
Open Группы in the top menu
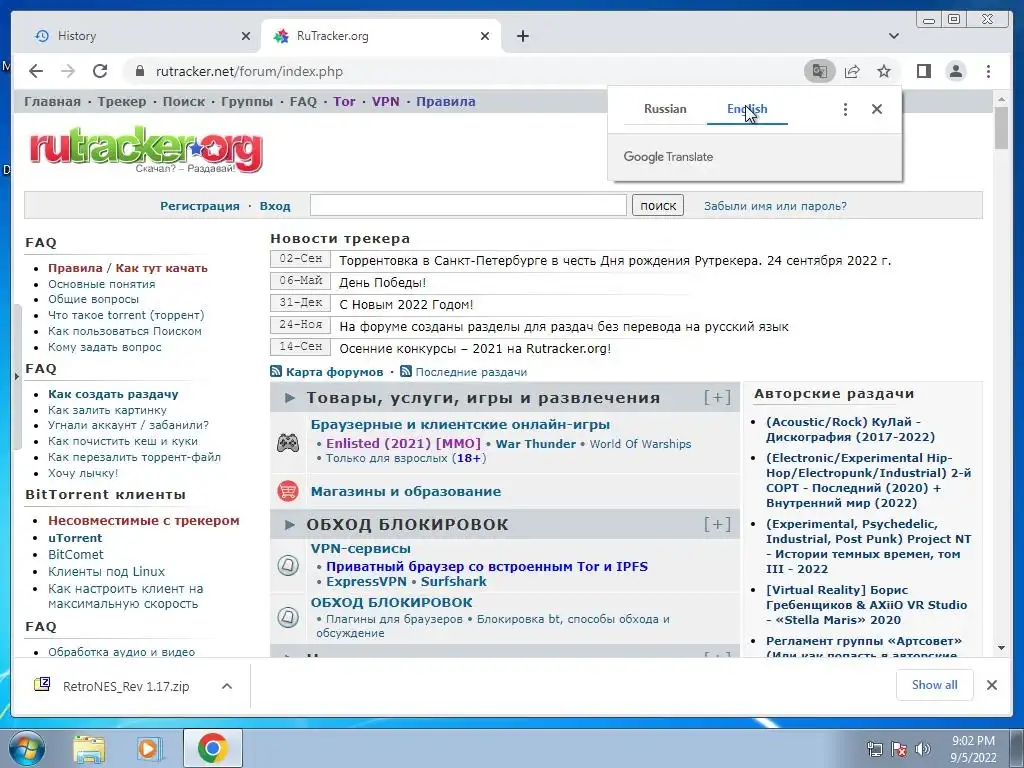(x=247, y=101)
